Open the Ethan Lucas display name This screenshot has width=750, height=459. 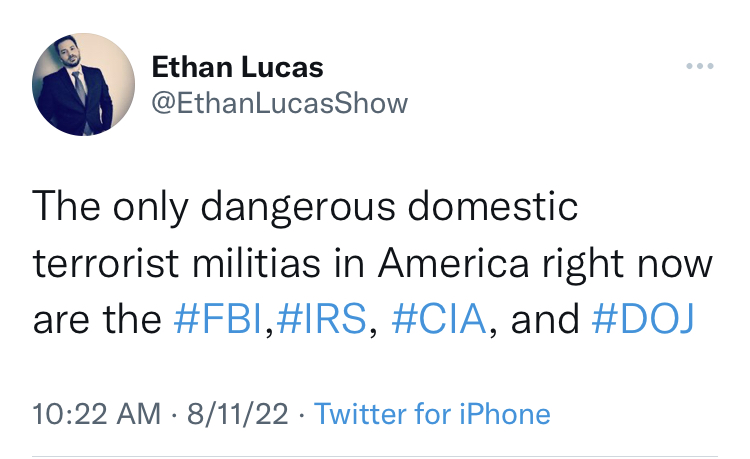tap(237, 68)
